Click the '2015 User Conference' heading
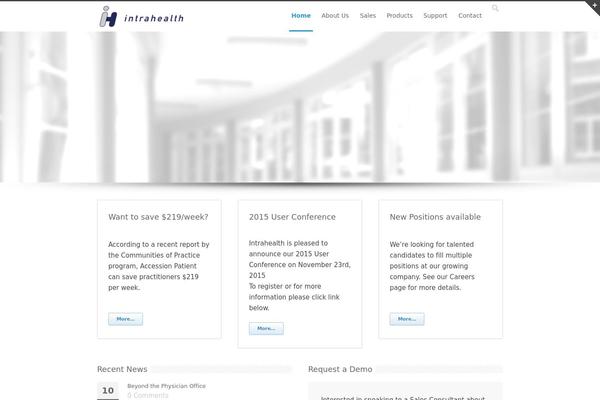This screenshot has width=600, height=400. (292, 217)
